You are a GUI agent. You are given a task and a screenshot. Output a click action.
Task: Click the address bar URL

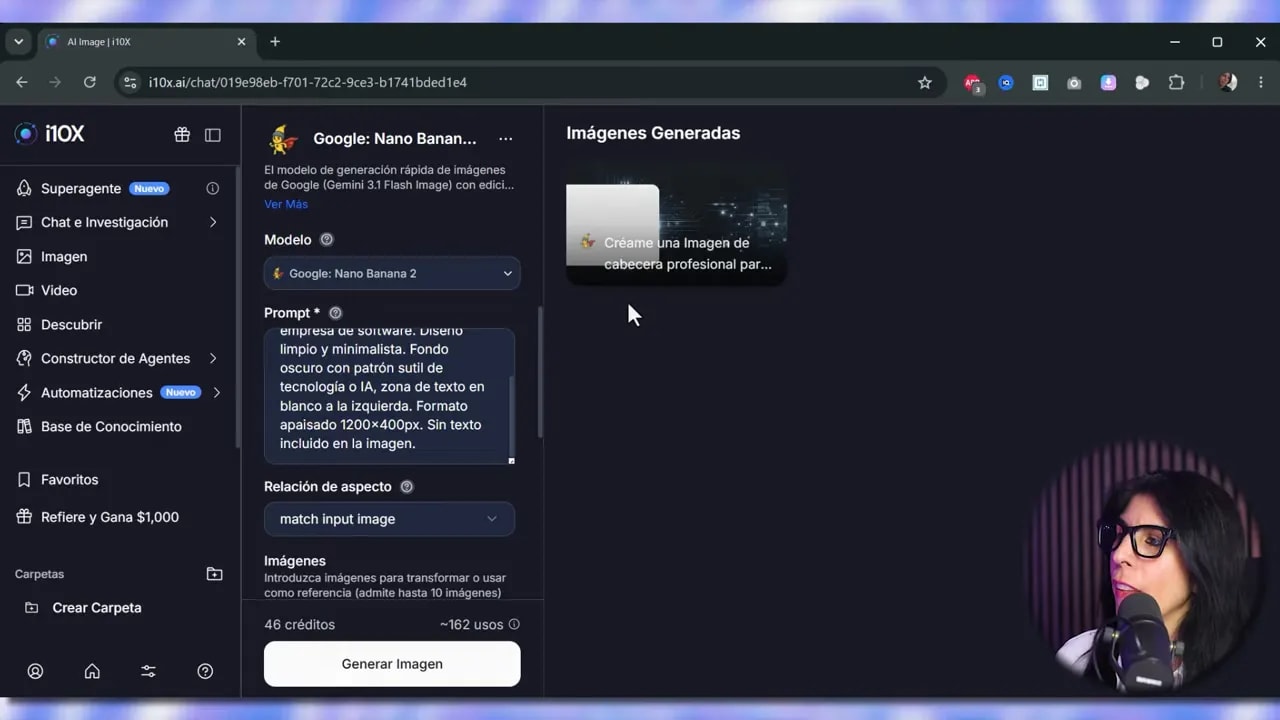coord(308,82)
